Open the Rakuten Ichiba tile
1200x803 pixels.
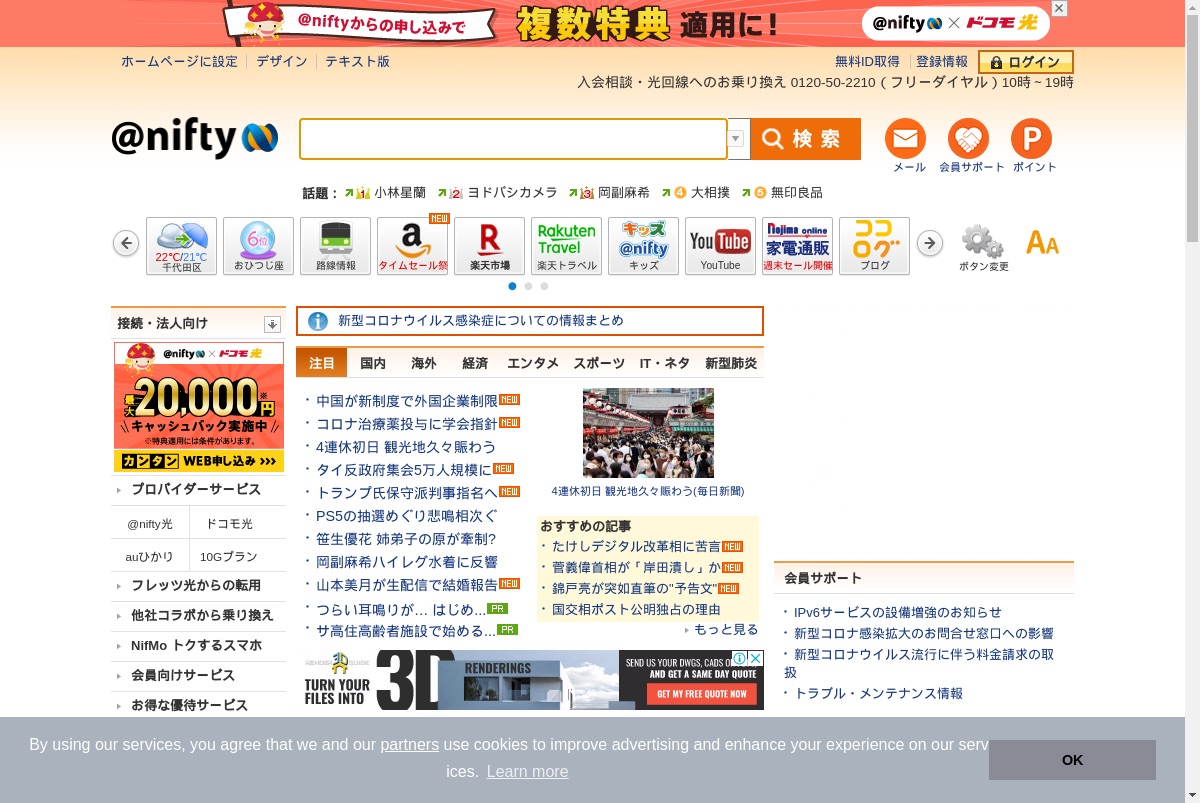coord(489,246)
